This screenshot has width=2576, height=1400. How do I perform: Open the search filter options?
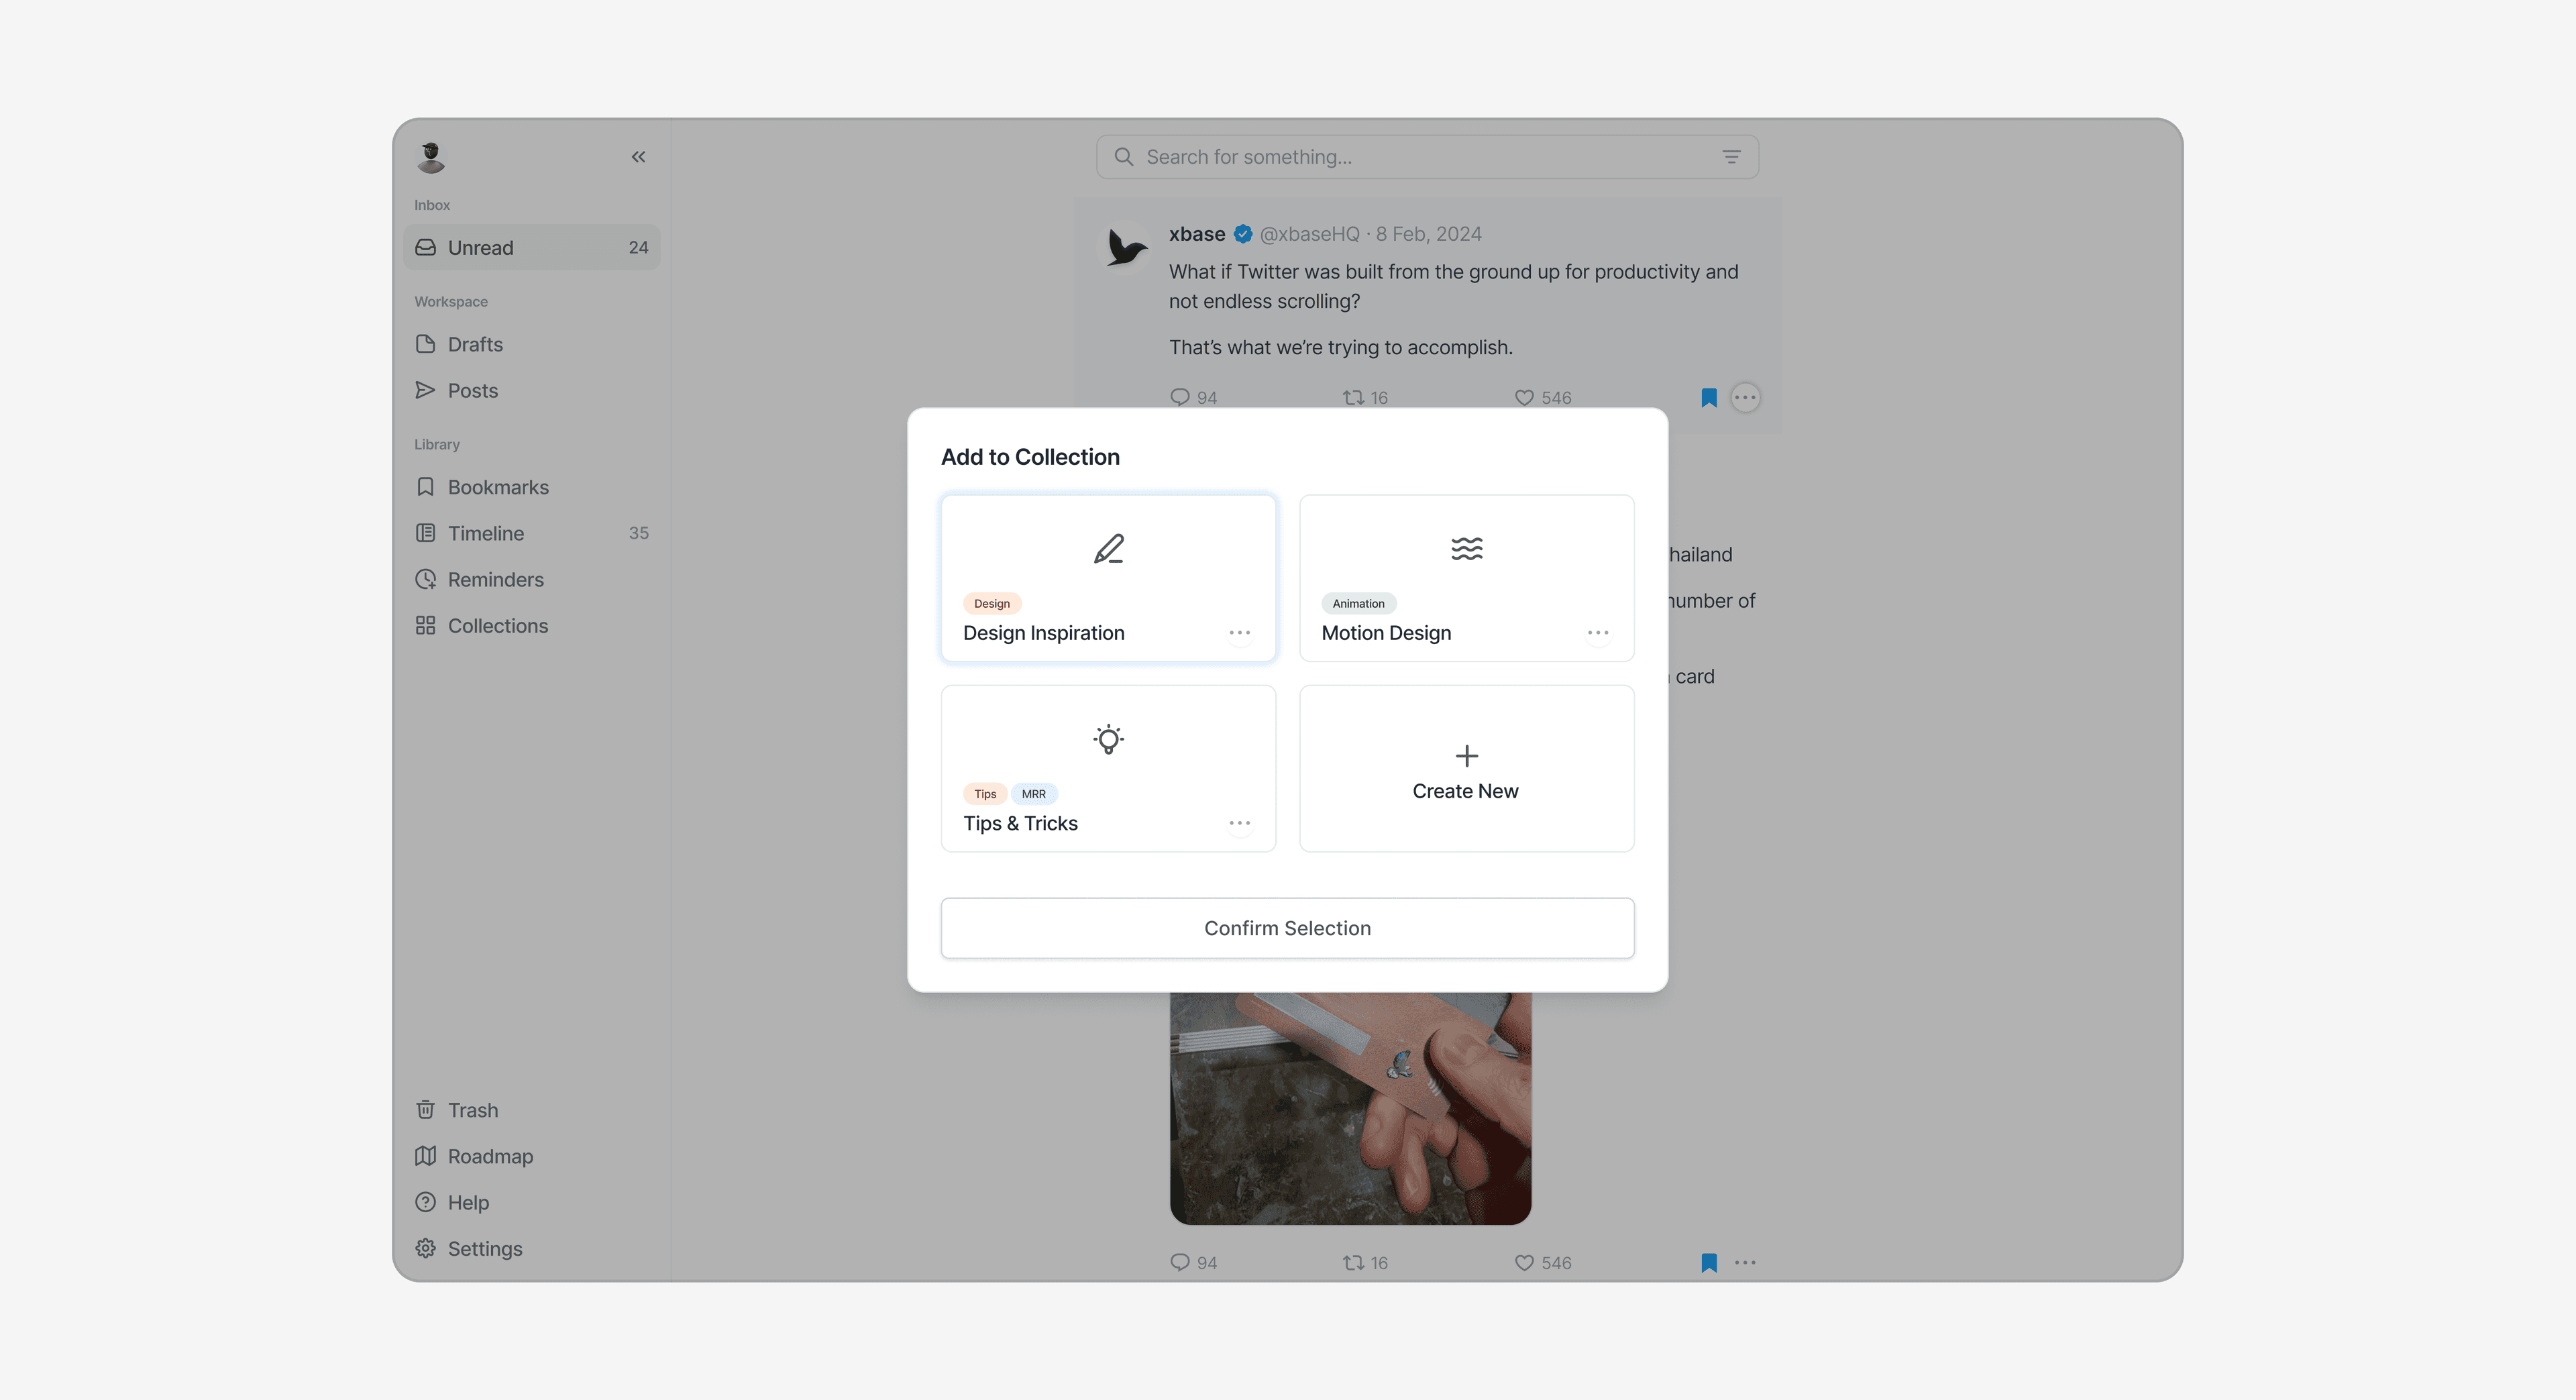1732,157
